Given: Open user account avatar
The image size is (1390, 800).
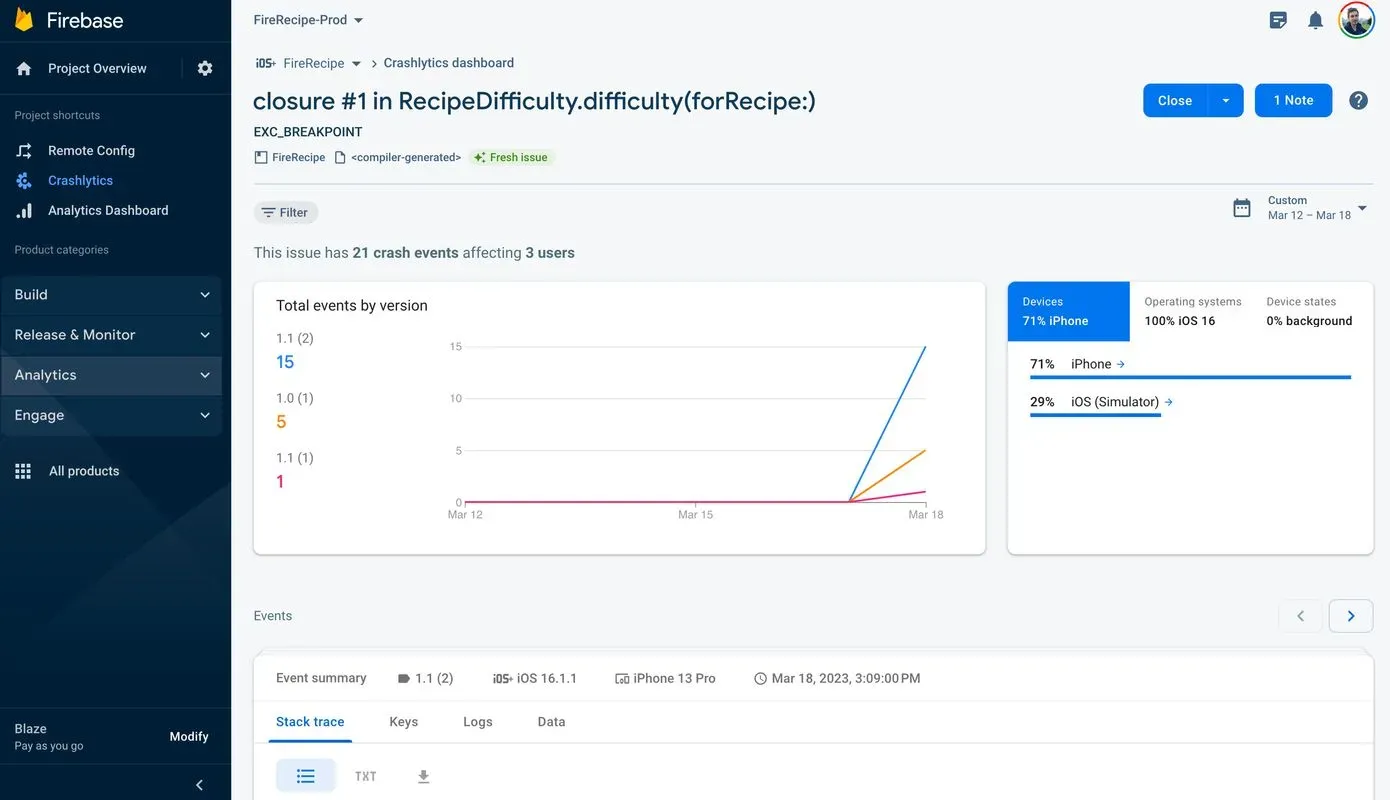Looking at the screenshot, I should click(1356, 20).
